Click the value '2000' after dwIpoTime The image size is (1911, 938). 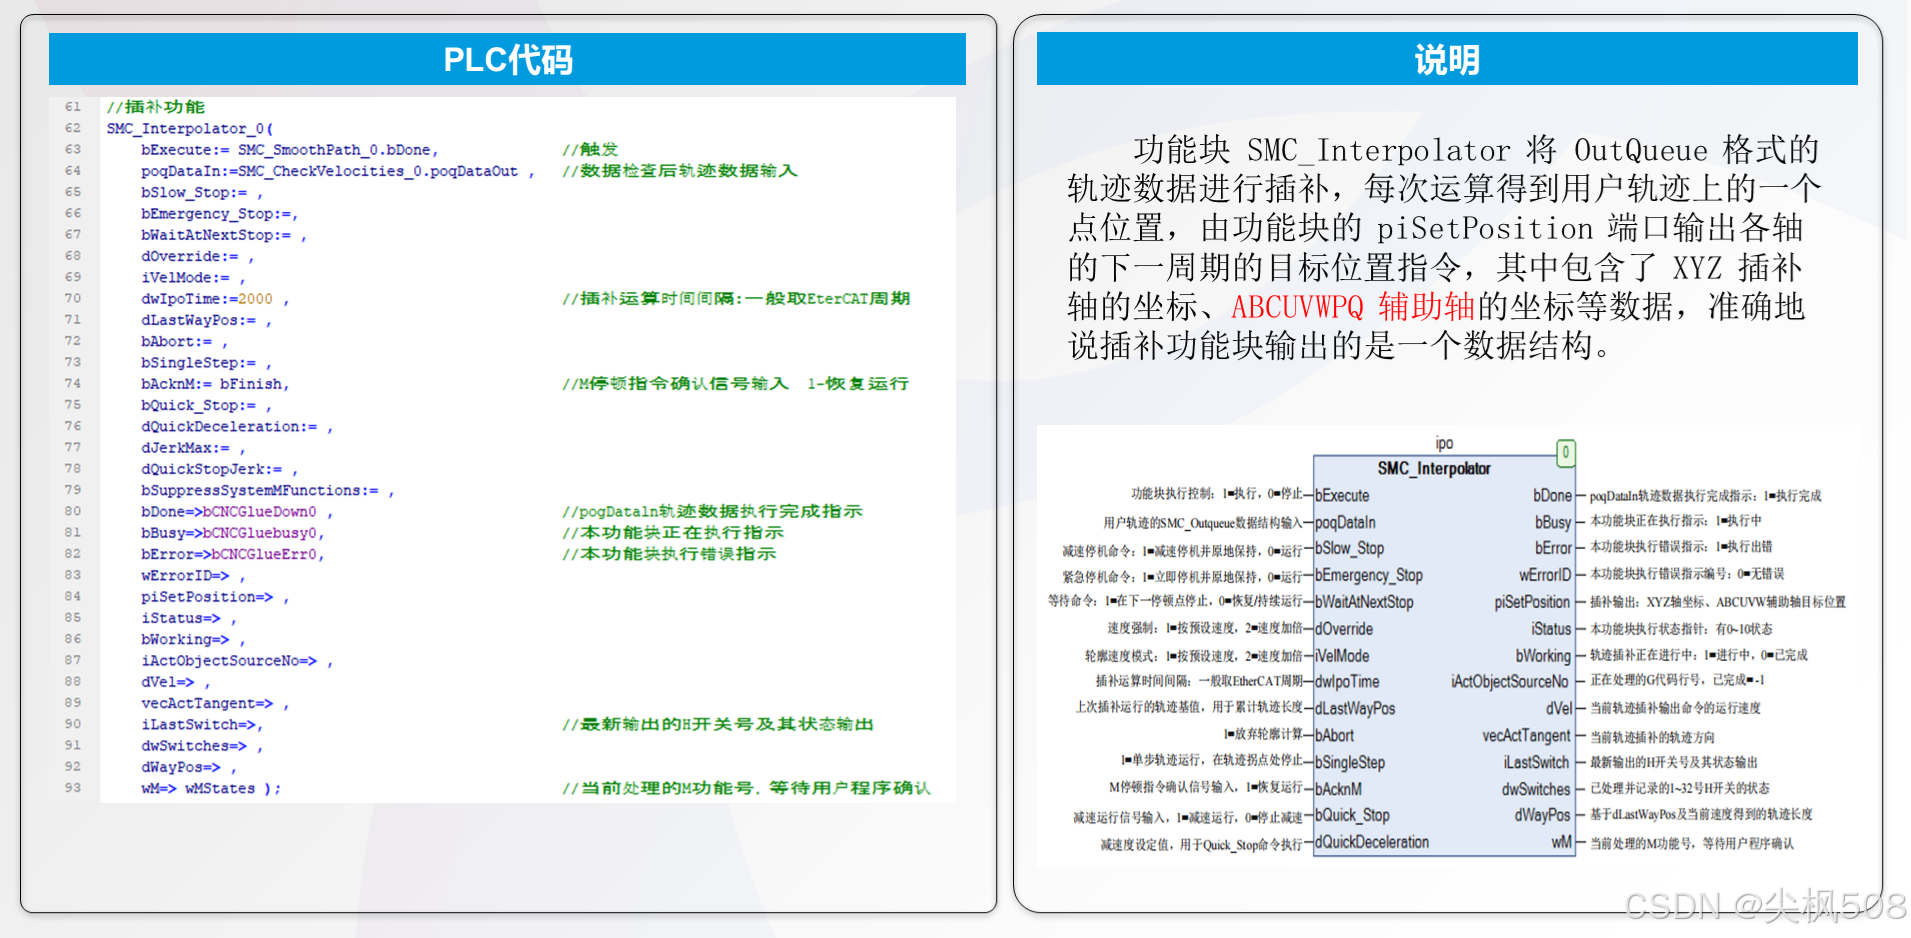[255, 299]
